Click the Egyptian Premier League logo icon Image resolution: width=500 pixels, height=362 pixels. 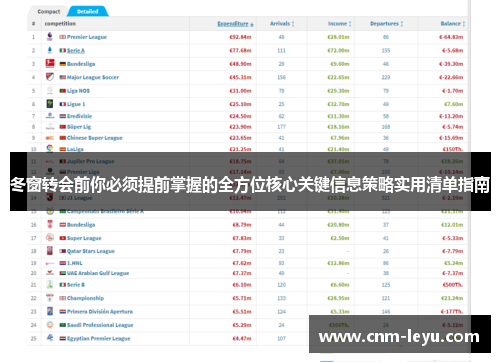(x=50, y=338)
